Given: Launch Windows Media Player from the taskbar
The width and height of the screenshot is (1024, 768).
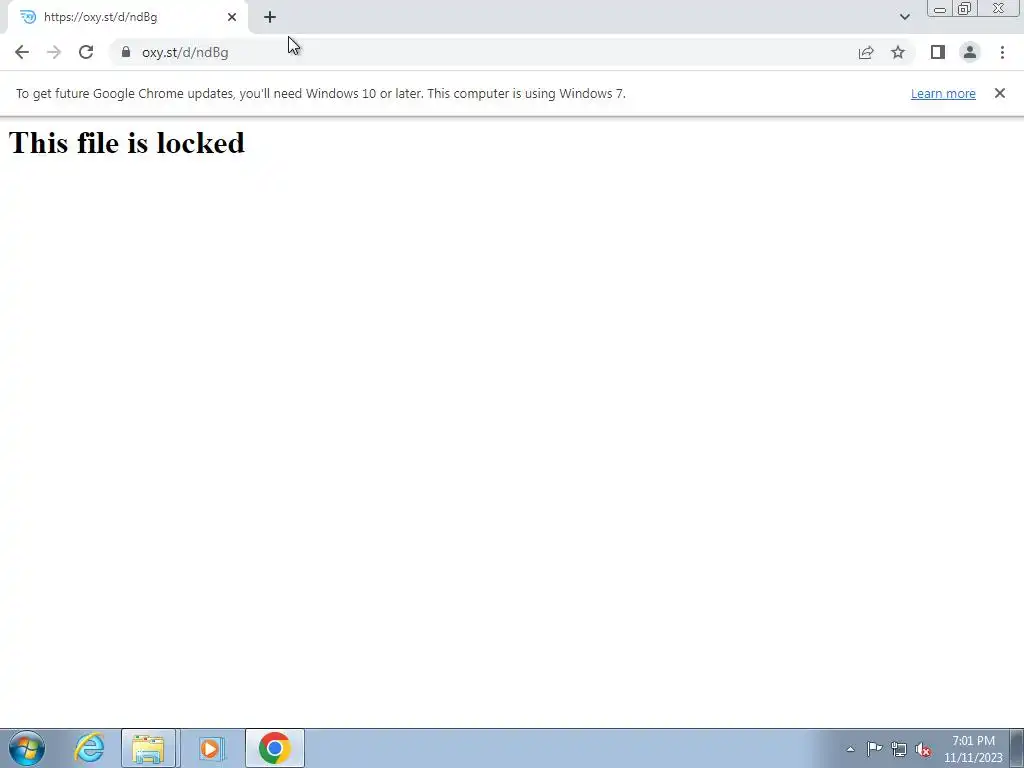Looking at the screenshot, I should [x=211, y=748].
